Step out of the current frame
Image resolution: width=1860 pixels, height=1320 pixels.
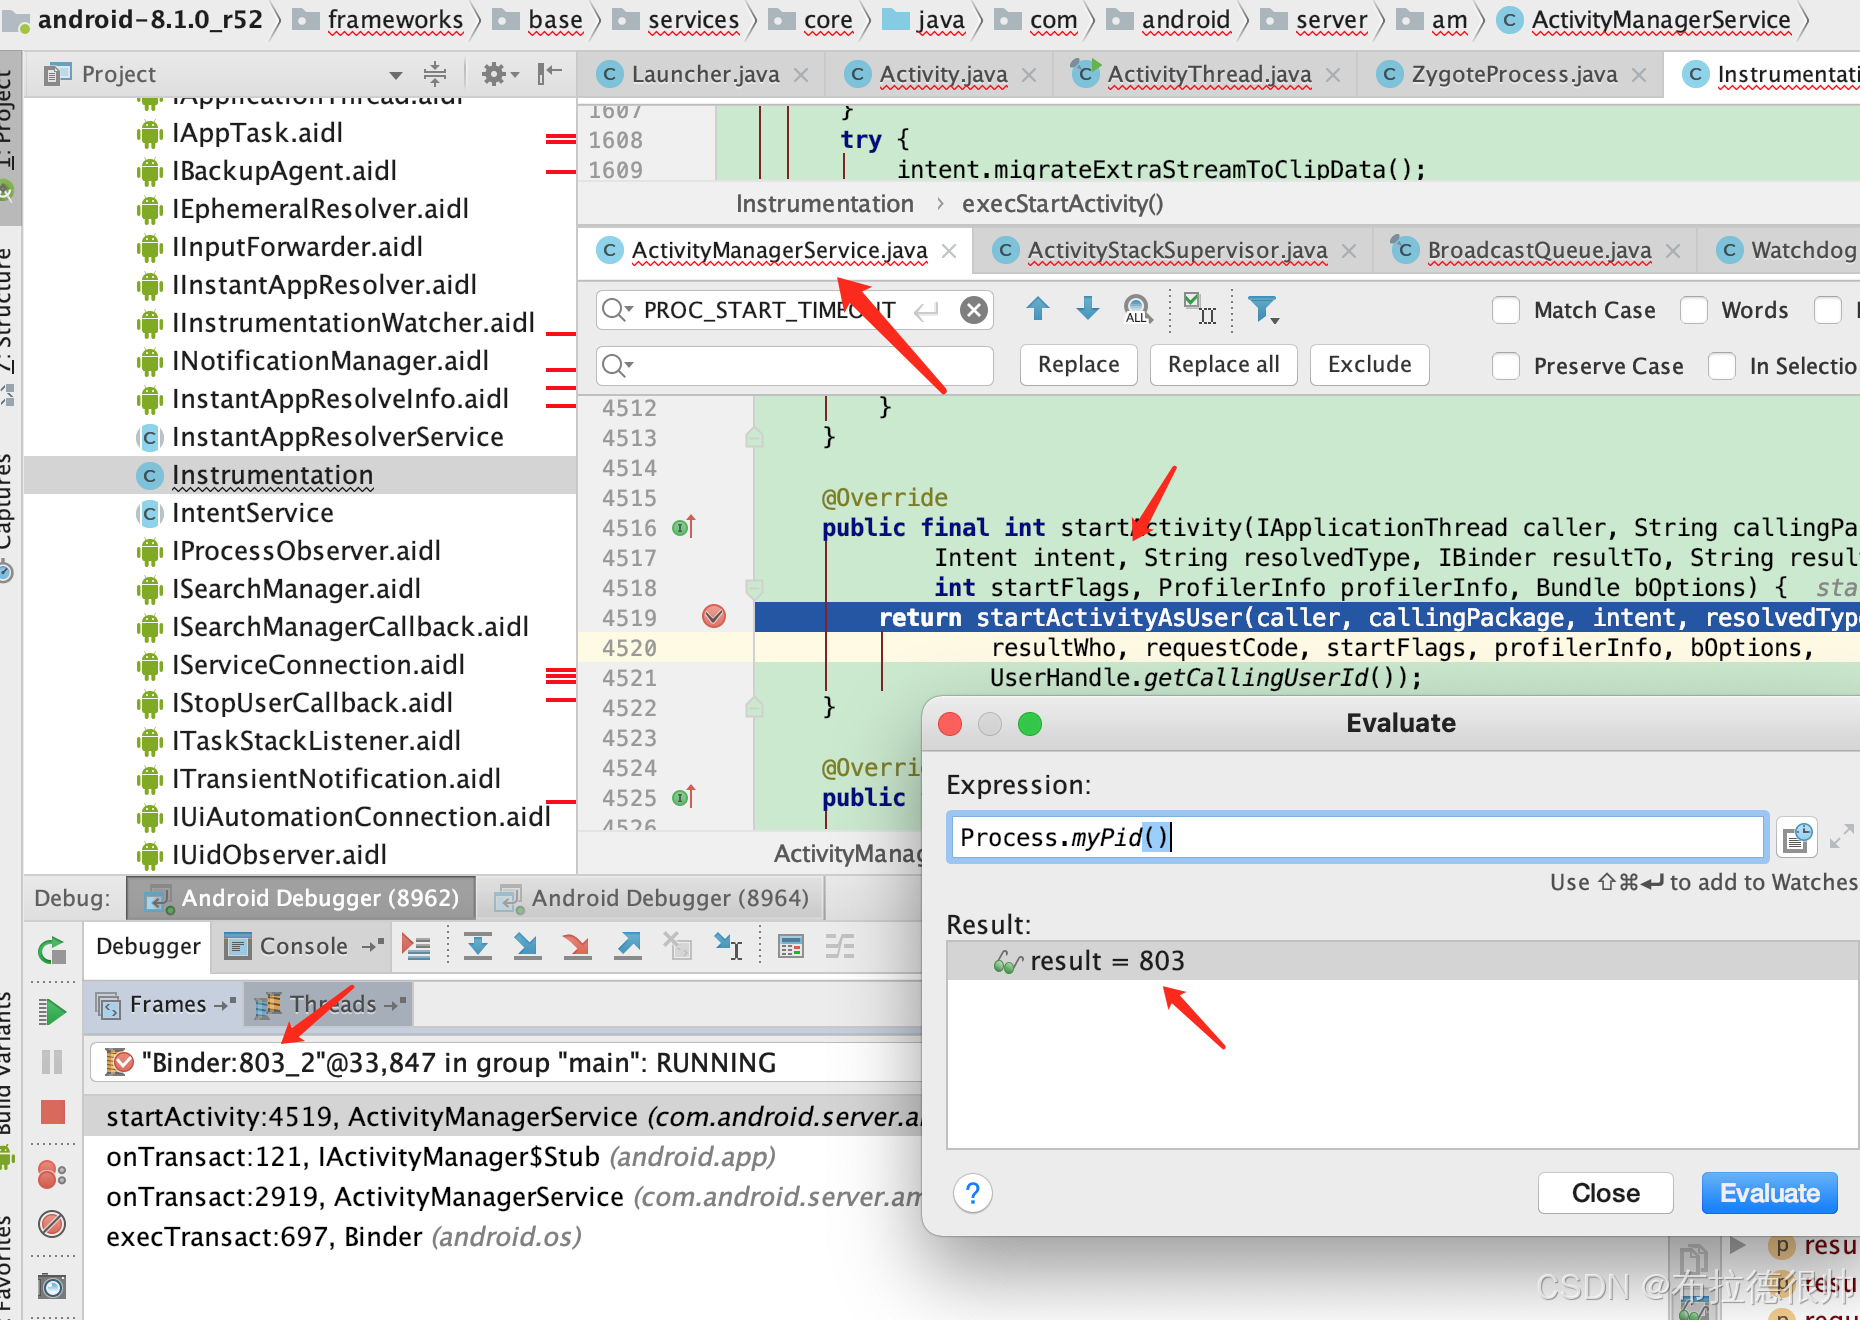point(627,946)
